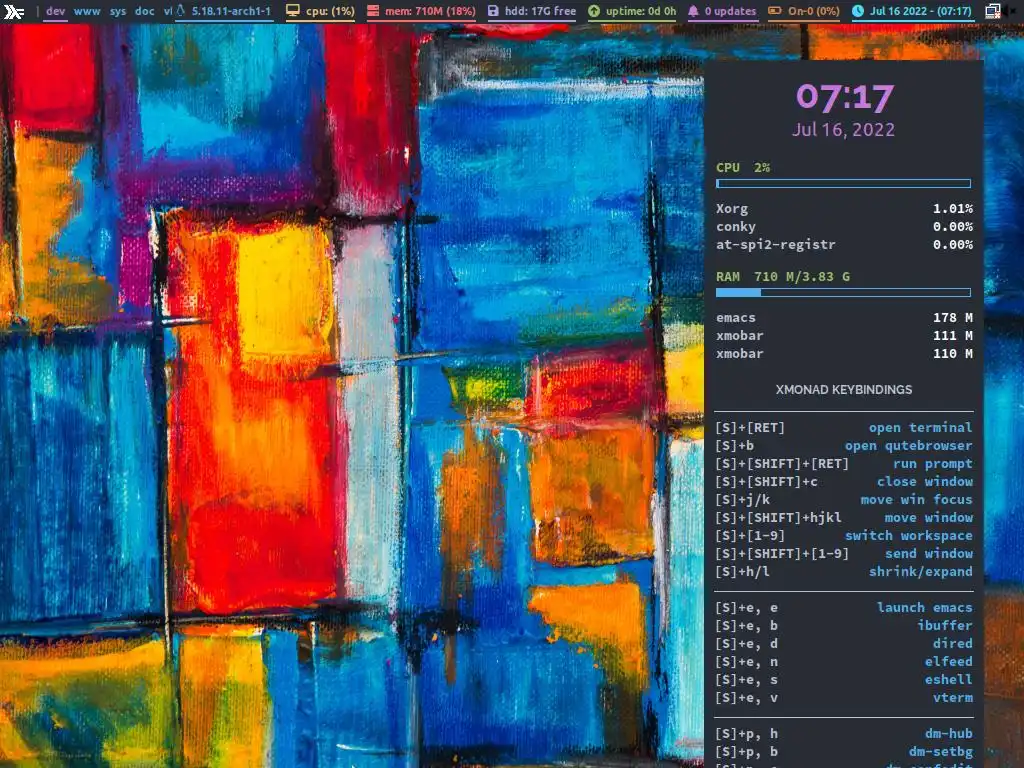Viewport: 1024px width, 768px height.
Task: Click battery status On-0 (0%)
Action: (813, 11)
